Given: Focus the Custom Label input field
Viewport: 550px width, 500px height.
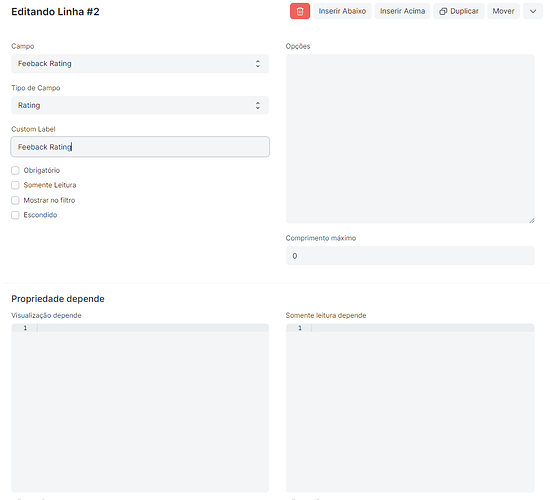Looking at the screenshot, I should point(140,147).
